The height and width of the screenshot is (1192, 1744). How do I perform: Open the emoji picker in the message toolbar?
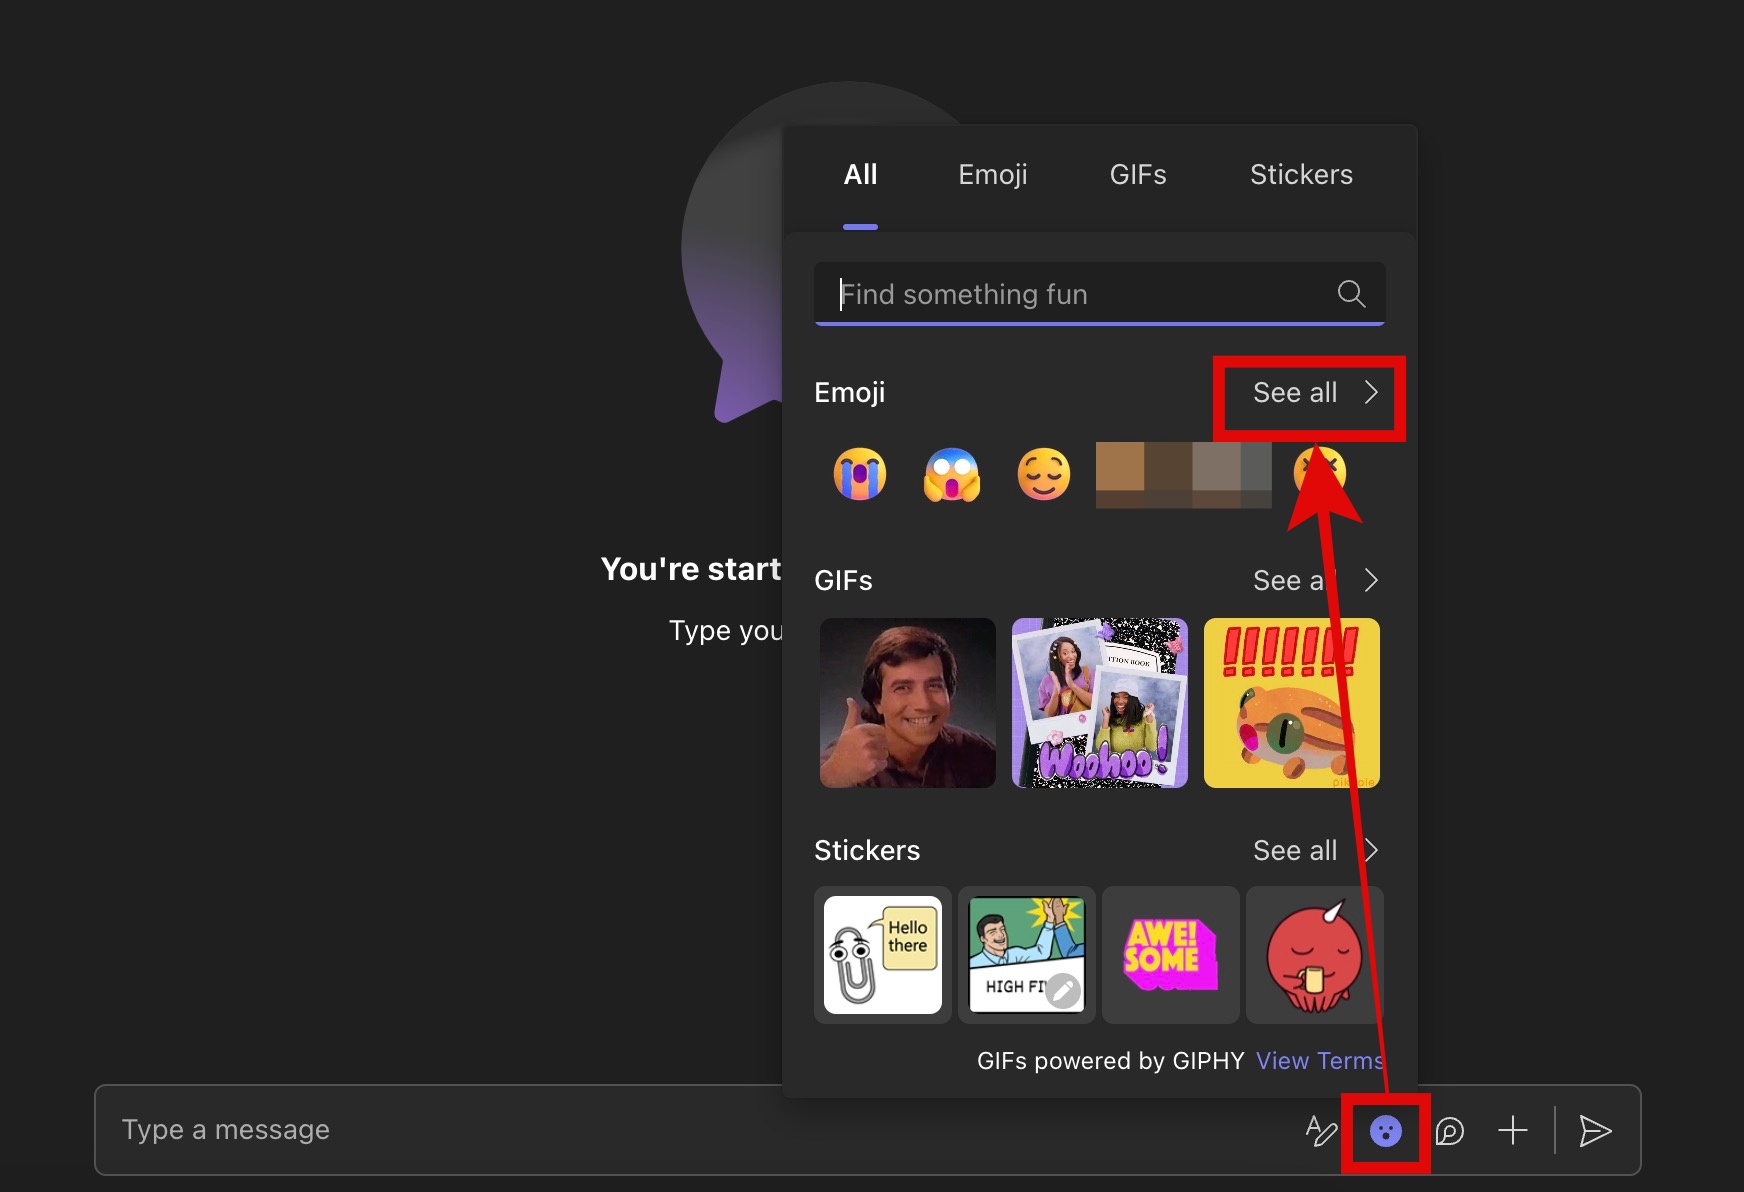pos(1384,1130)
